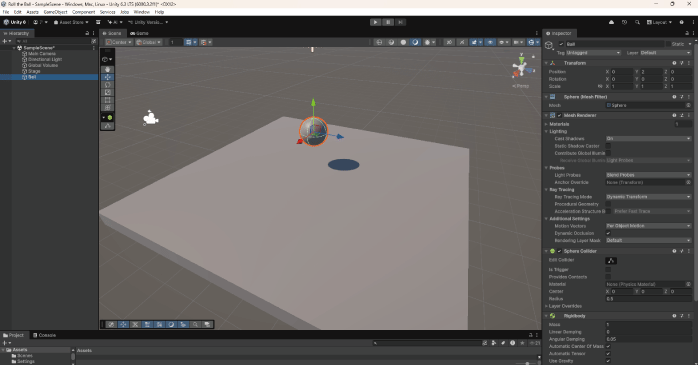Viewport: 698px width, 365px height.
Task: Lock the Inspector panel
Action: point(687,33)
